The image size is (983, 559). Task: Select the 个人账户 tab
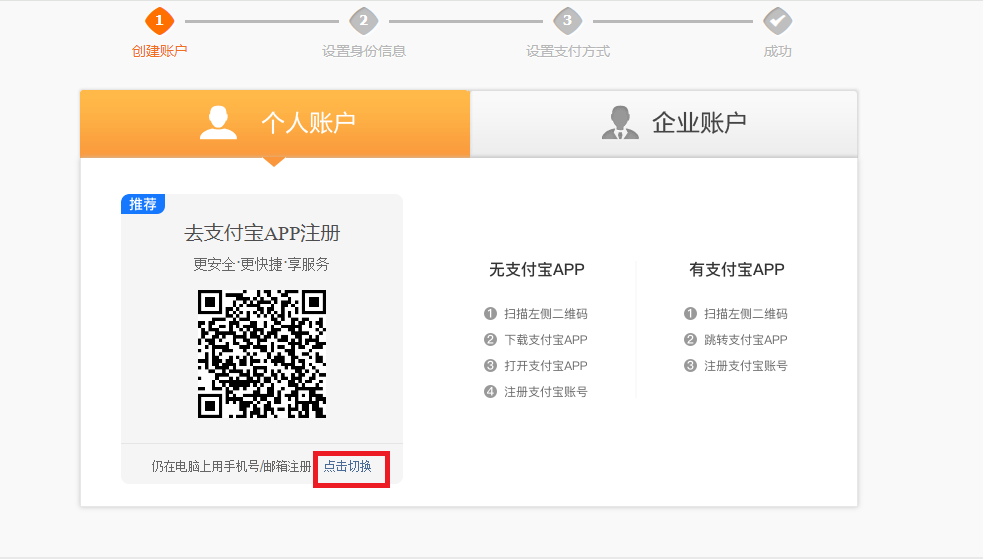275,123
